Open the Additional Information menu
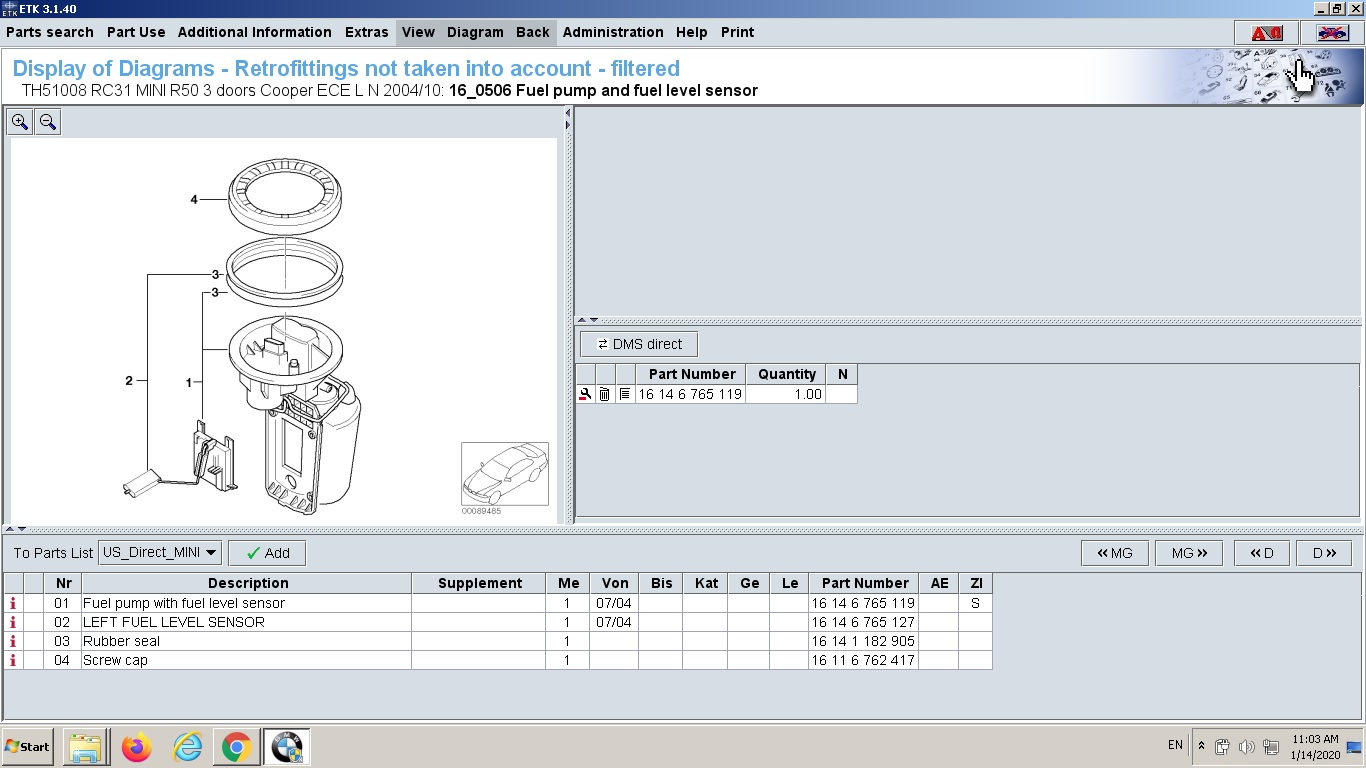Viewport: 1366px width, 768px height. click(254, 32)
